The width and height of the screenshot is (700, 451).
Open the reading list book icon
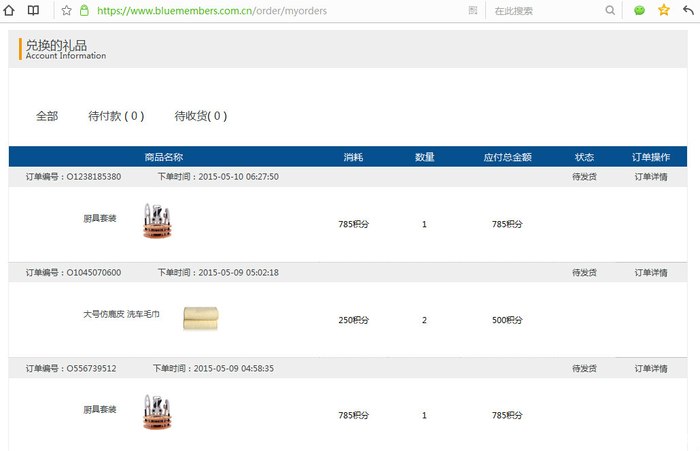point(33,10)
